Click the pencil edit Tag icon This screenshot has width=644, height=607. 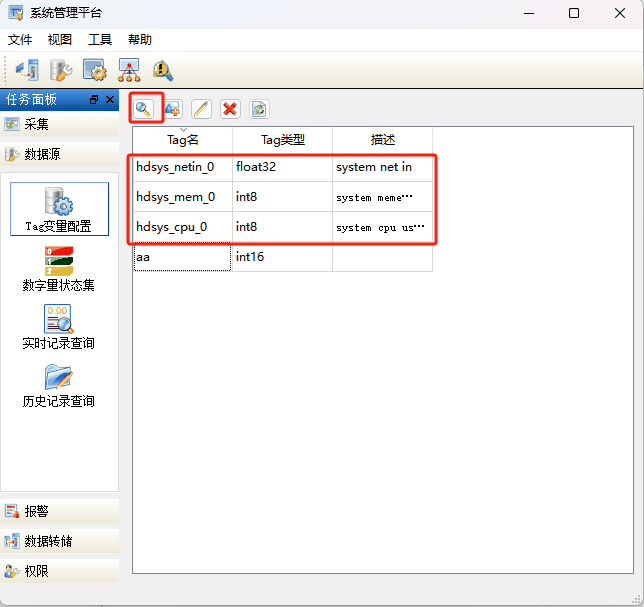pyautogui.click(x=201, y=109)
